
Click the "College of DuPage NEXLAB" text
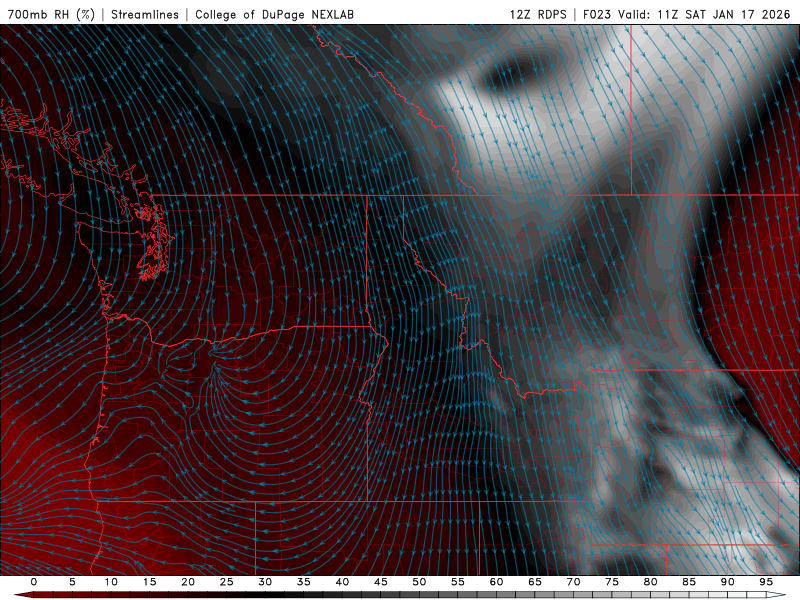[x=274, y=14]
